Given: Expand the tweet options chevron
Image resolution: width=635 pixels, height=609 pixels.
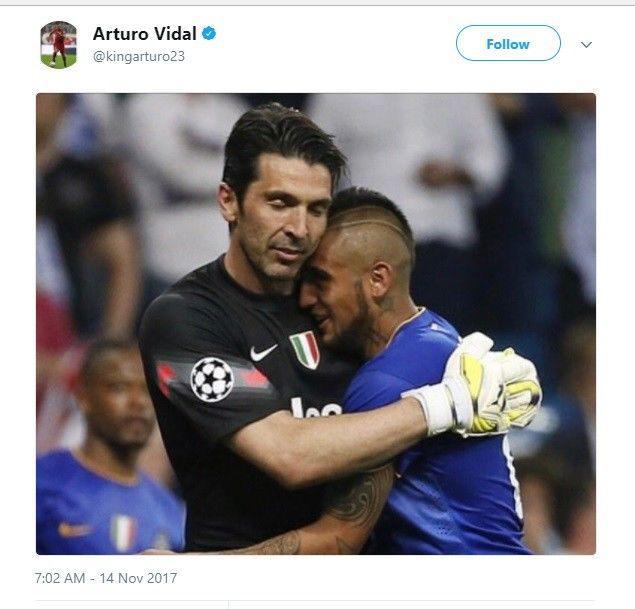Looking at the screenshot, I should (586, 45).
